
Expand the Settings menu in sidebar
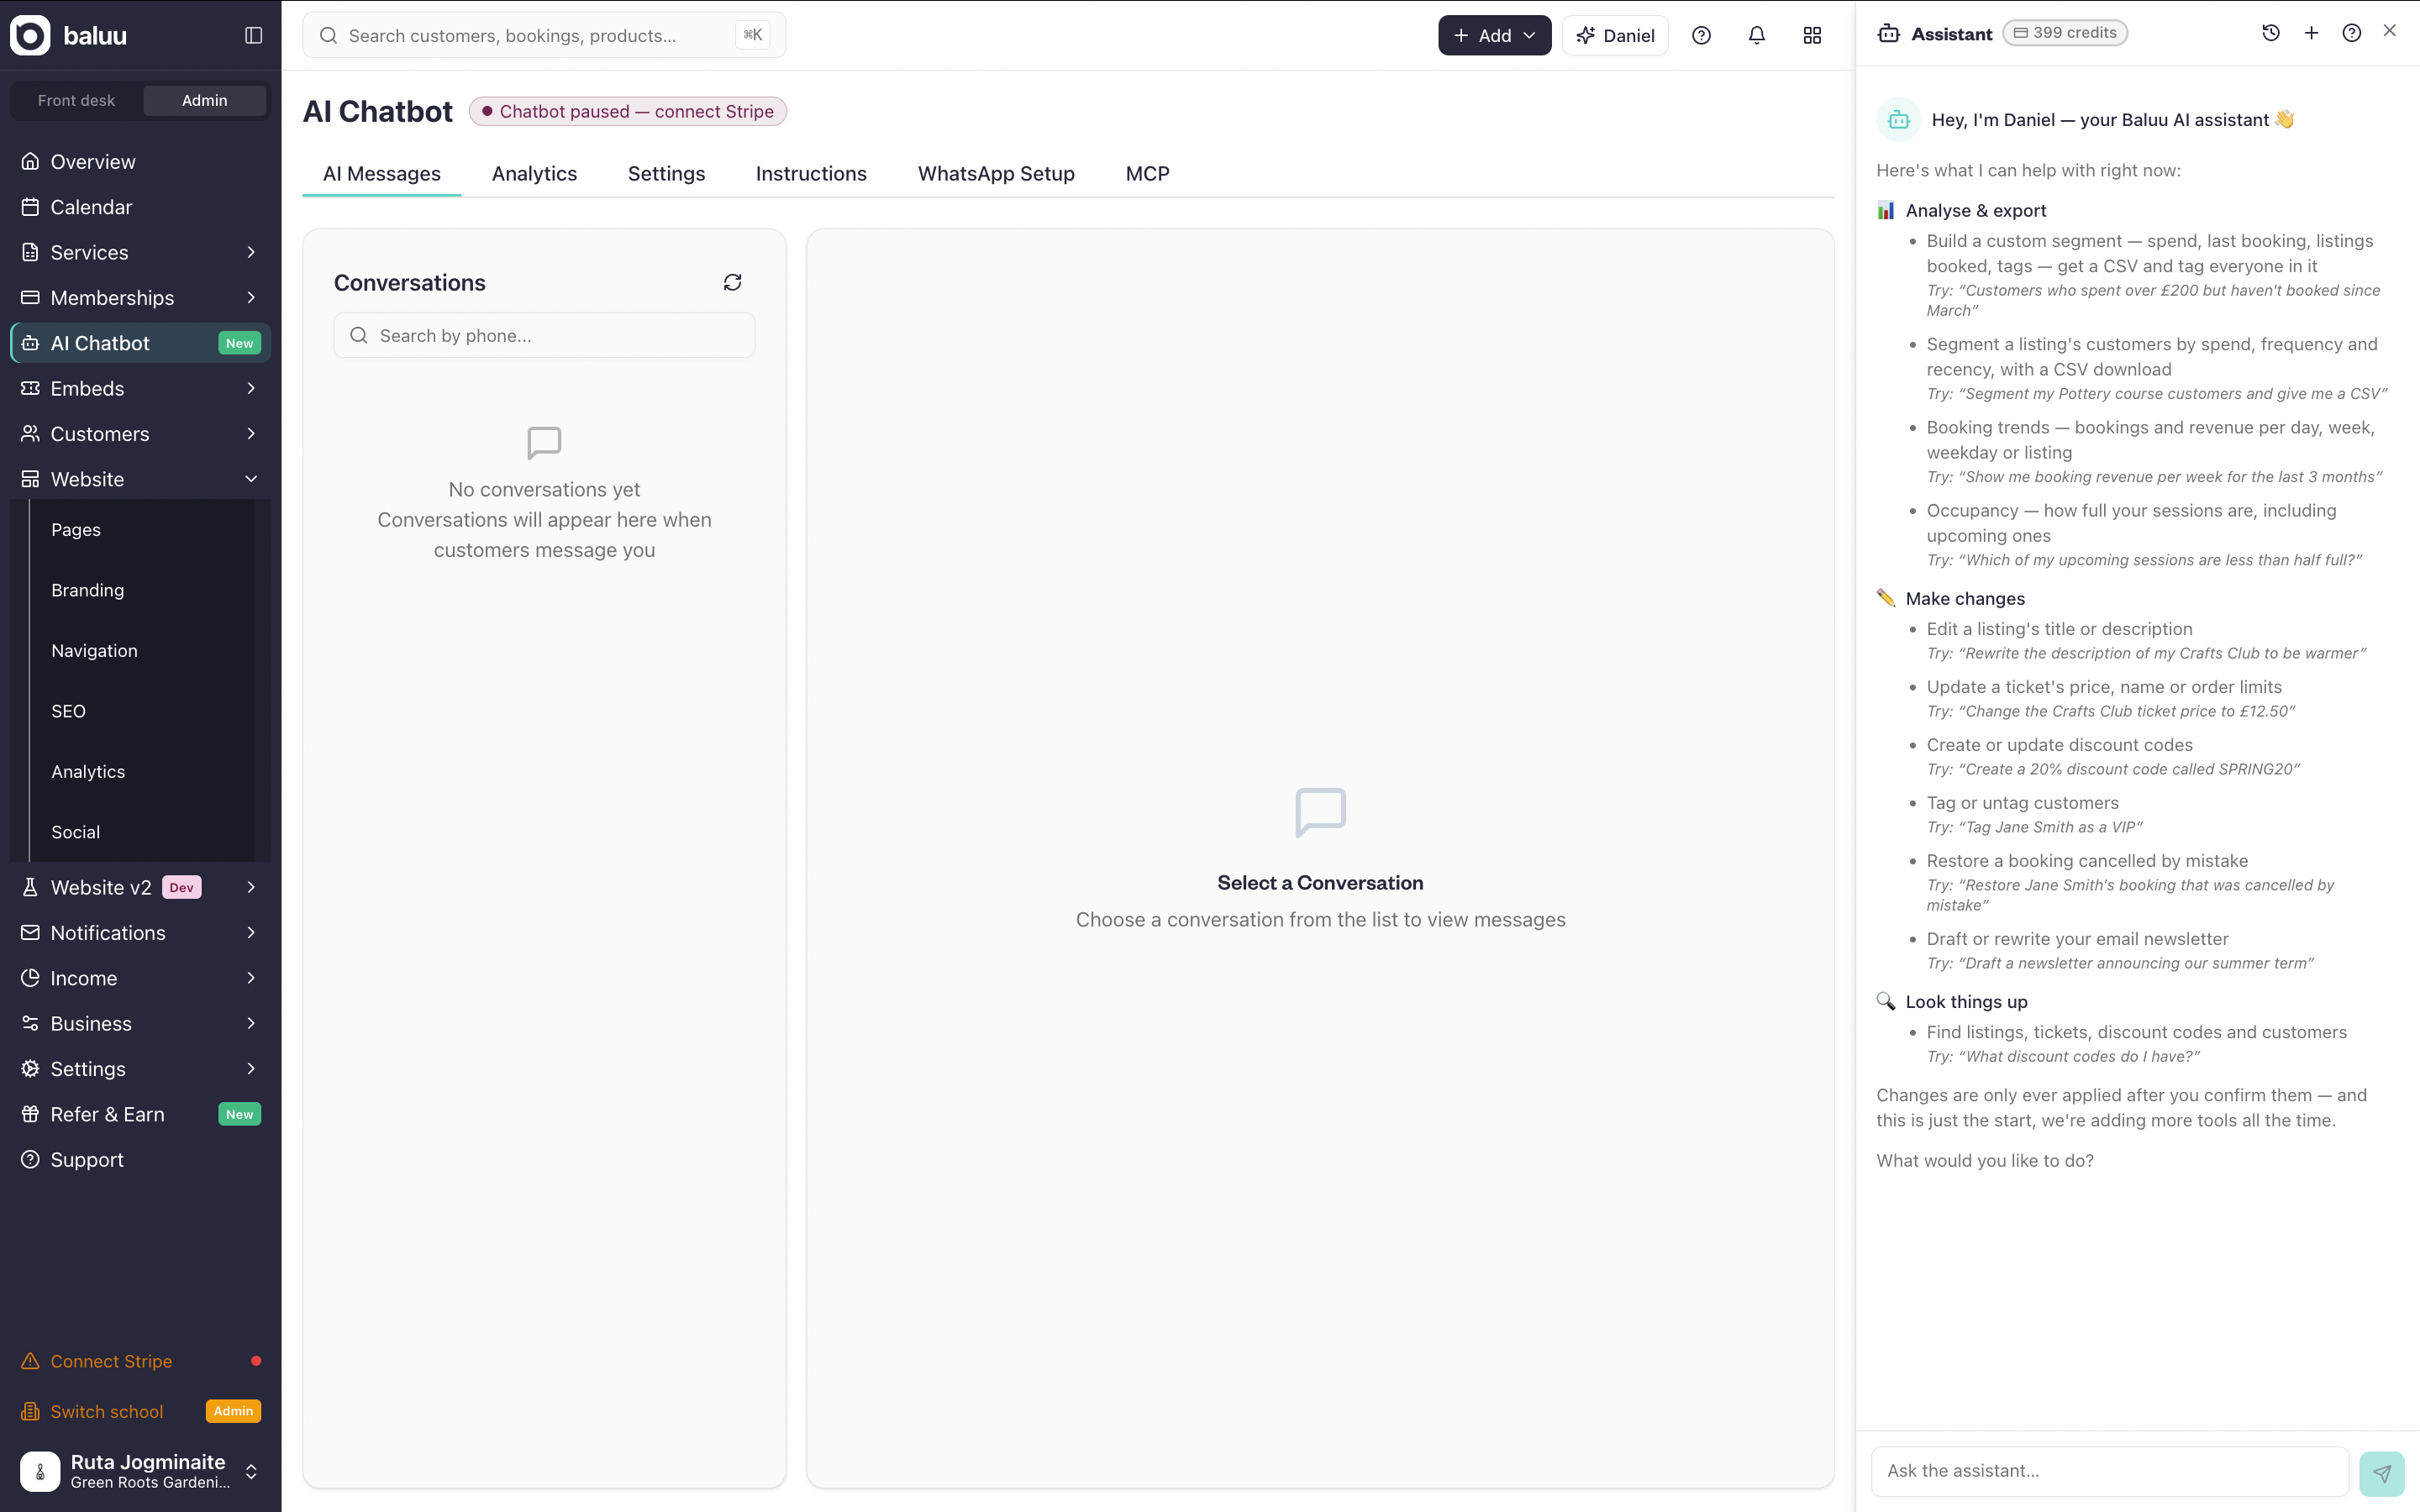tap(140, 1069)
